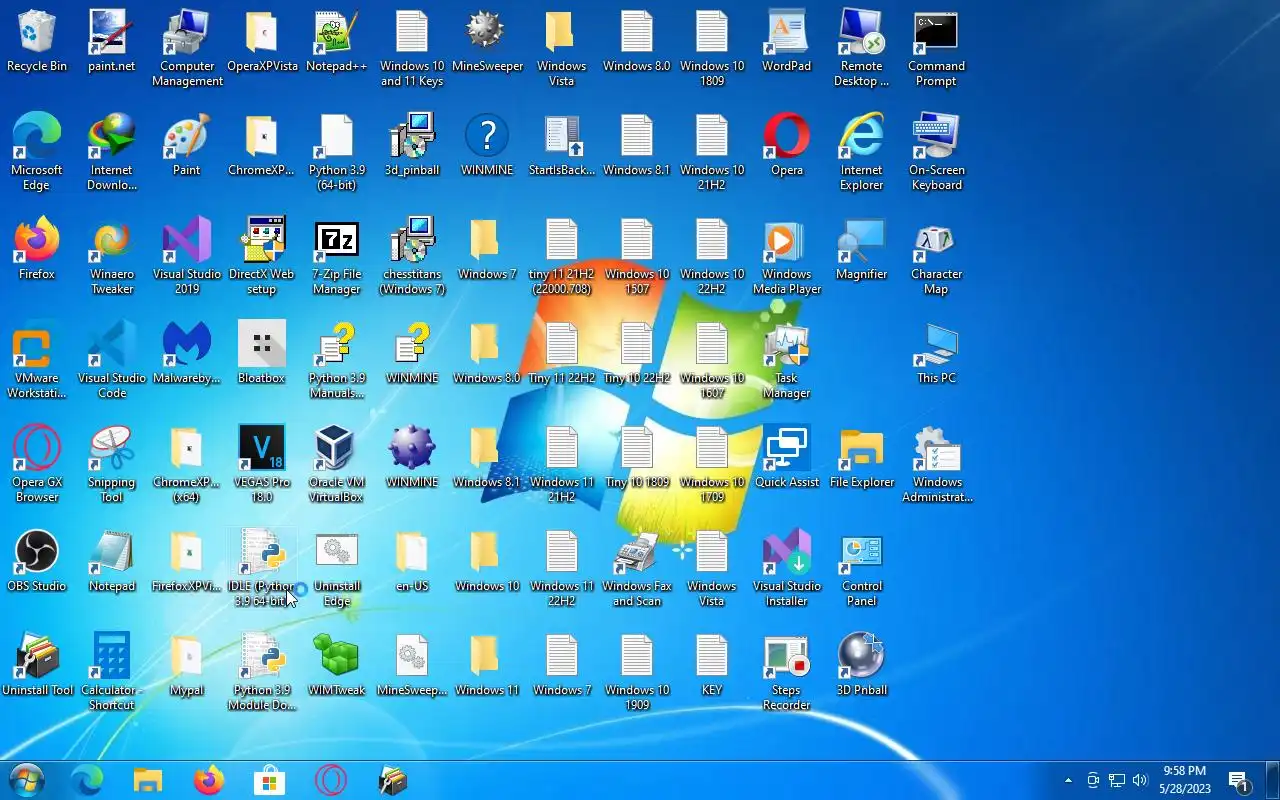Open the taskbar clock showing 9:58 PM

point(1185,780)
